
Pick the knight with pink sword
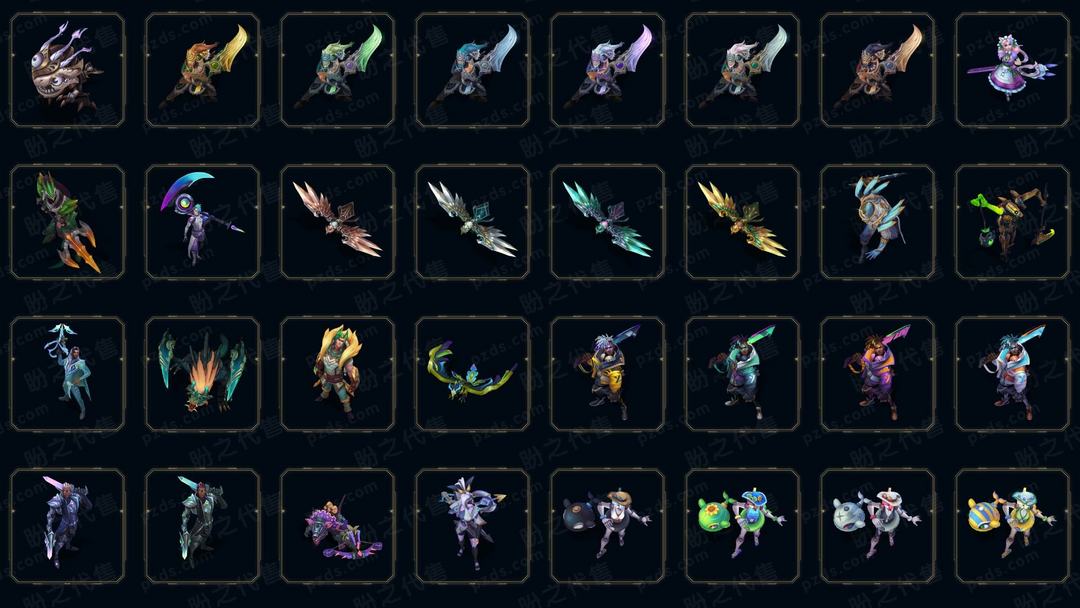(x=68, y=526)
